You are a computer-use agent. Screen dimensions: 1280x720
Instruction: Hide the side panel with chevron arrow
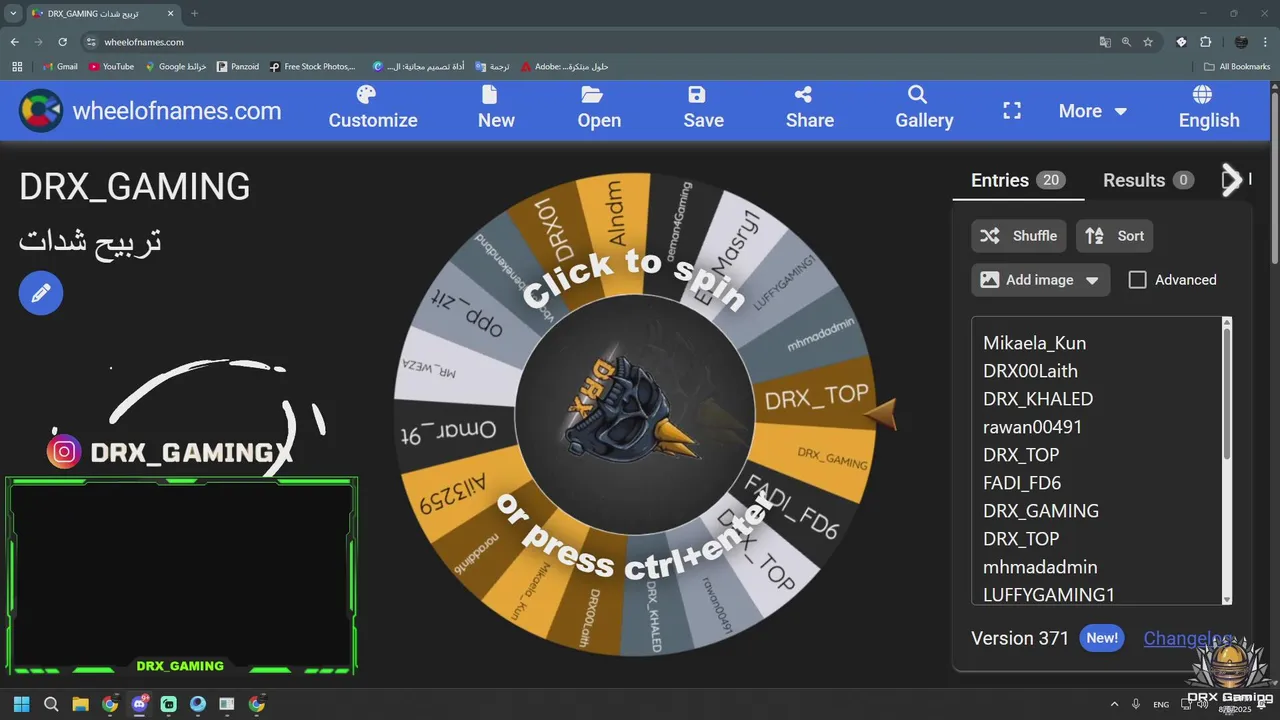pos(1232,180)
